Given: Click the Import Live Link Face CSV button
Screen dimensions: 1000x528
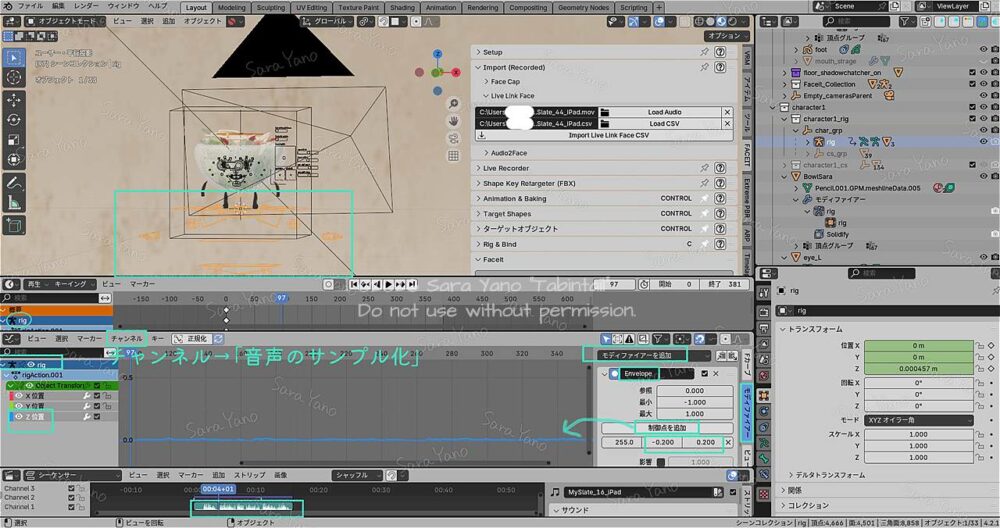Looking at the screenshot, I should click(607, 135).
